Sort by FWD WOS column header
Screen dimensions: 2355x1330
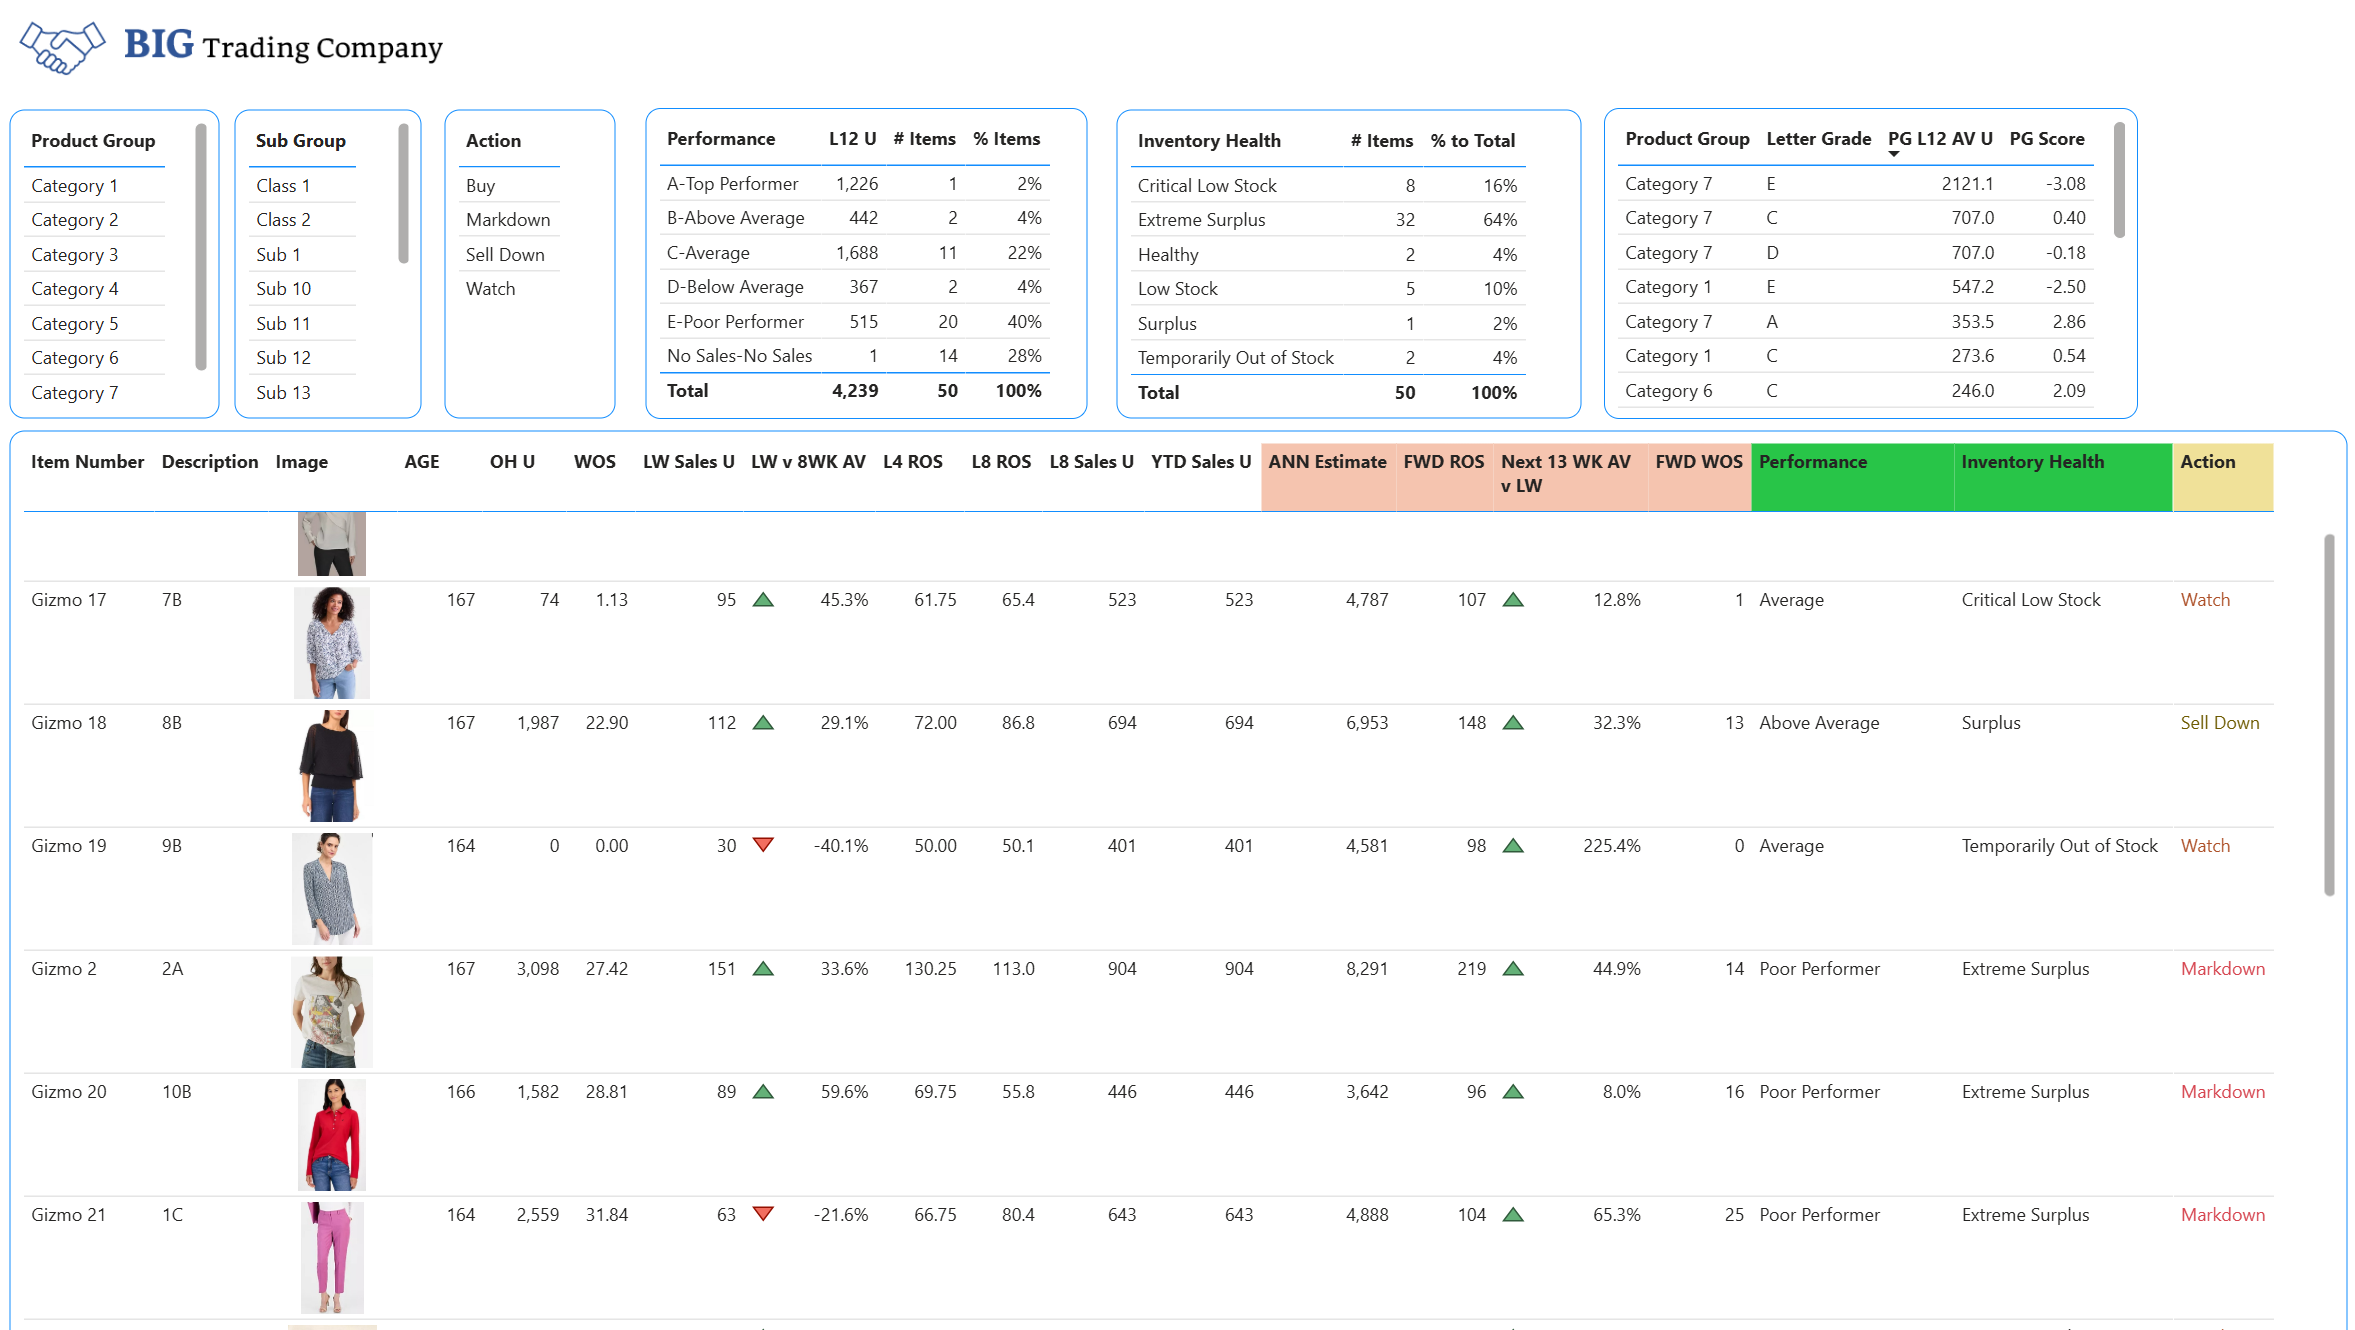(x=1699, y=477)
